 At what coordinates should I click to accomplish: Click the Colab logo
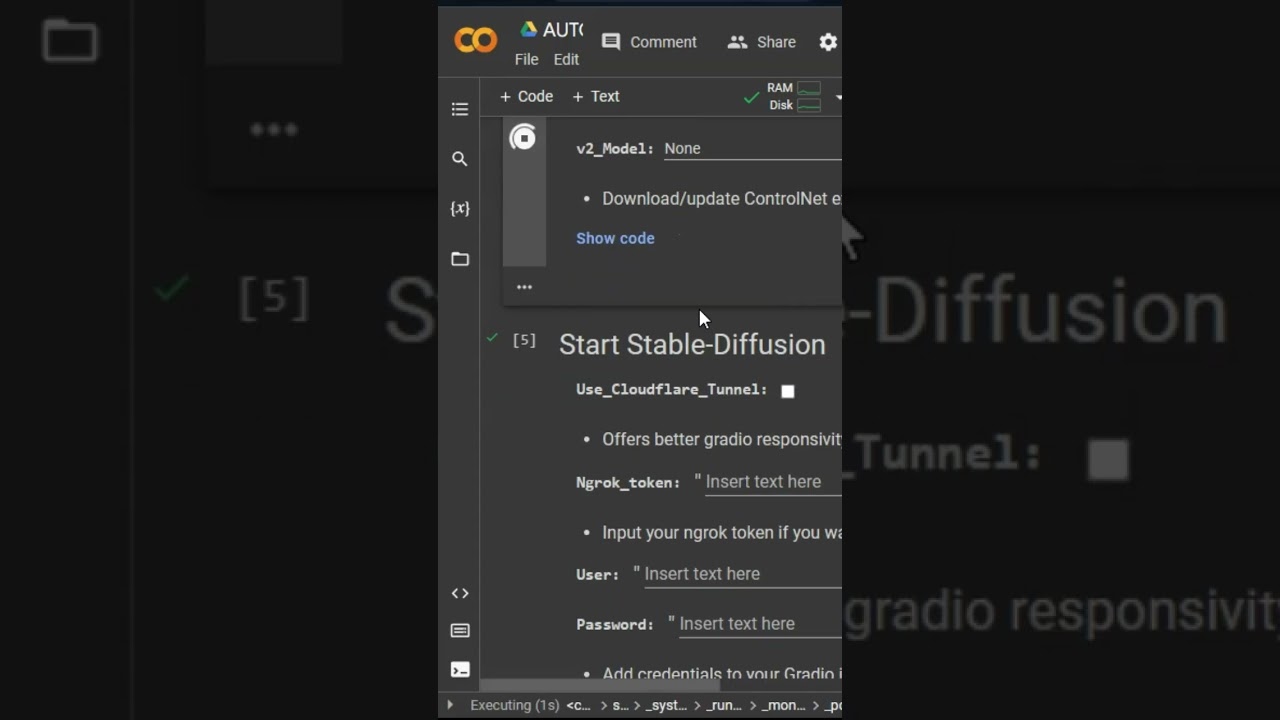click(476, 40)
